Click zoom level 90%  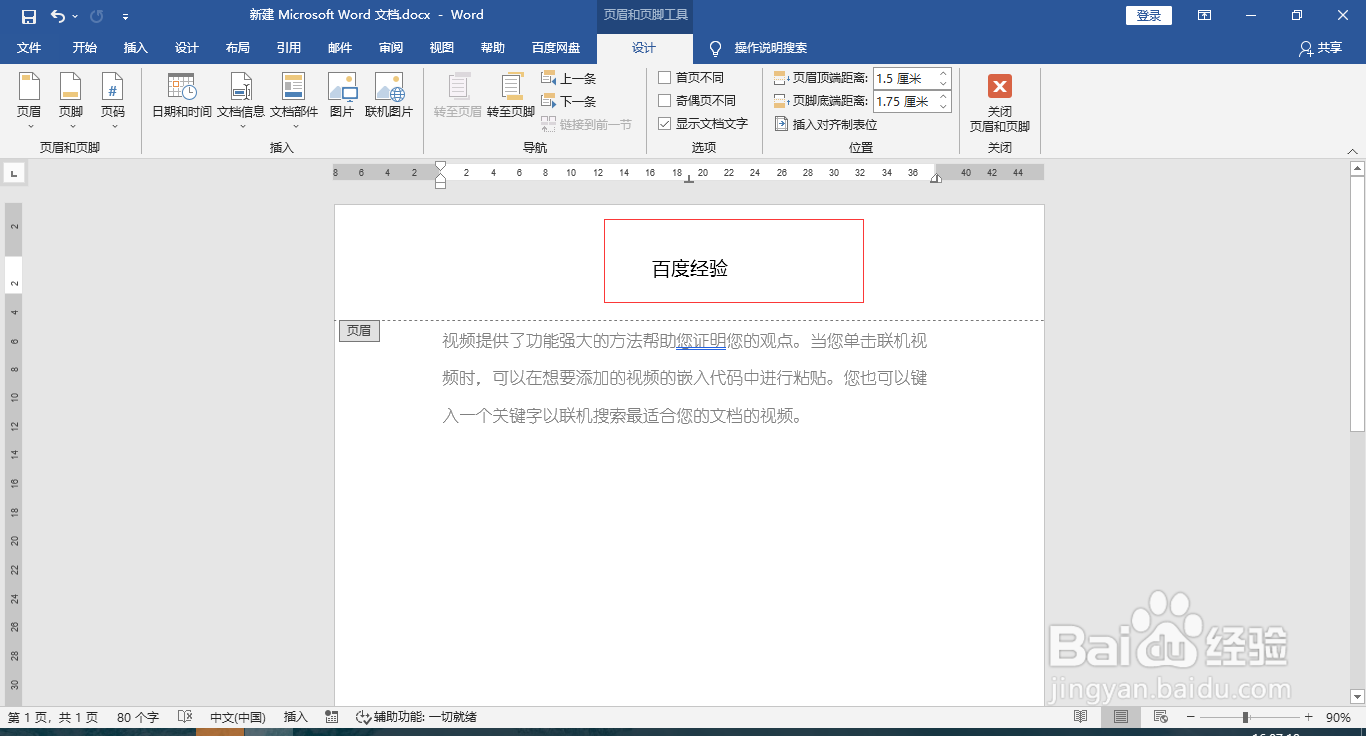[1338, 717]
